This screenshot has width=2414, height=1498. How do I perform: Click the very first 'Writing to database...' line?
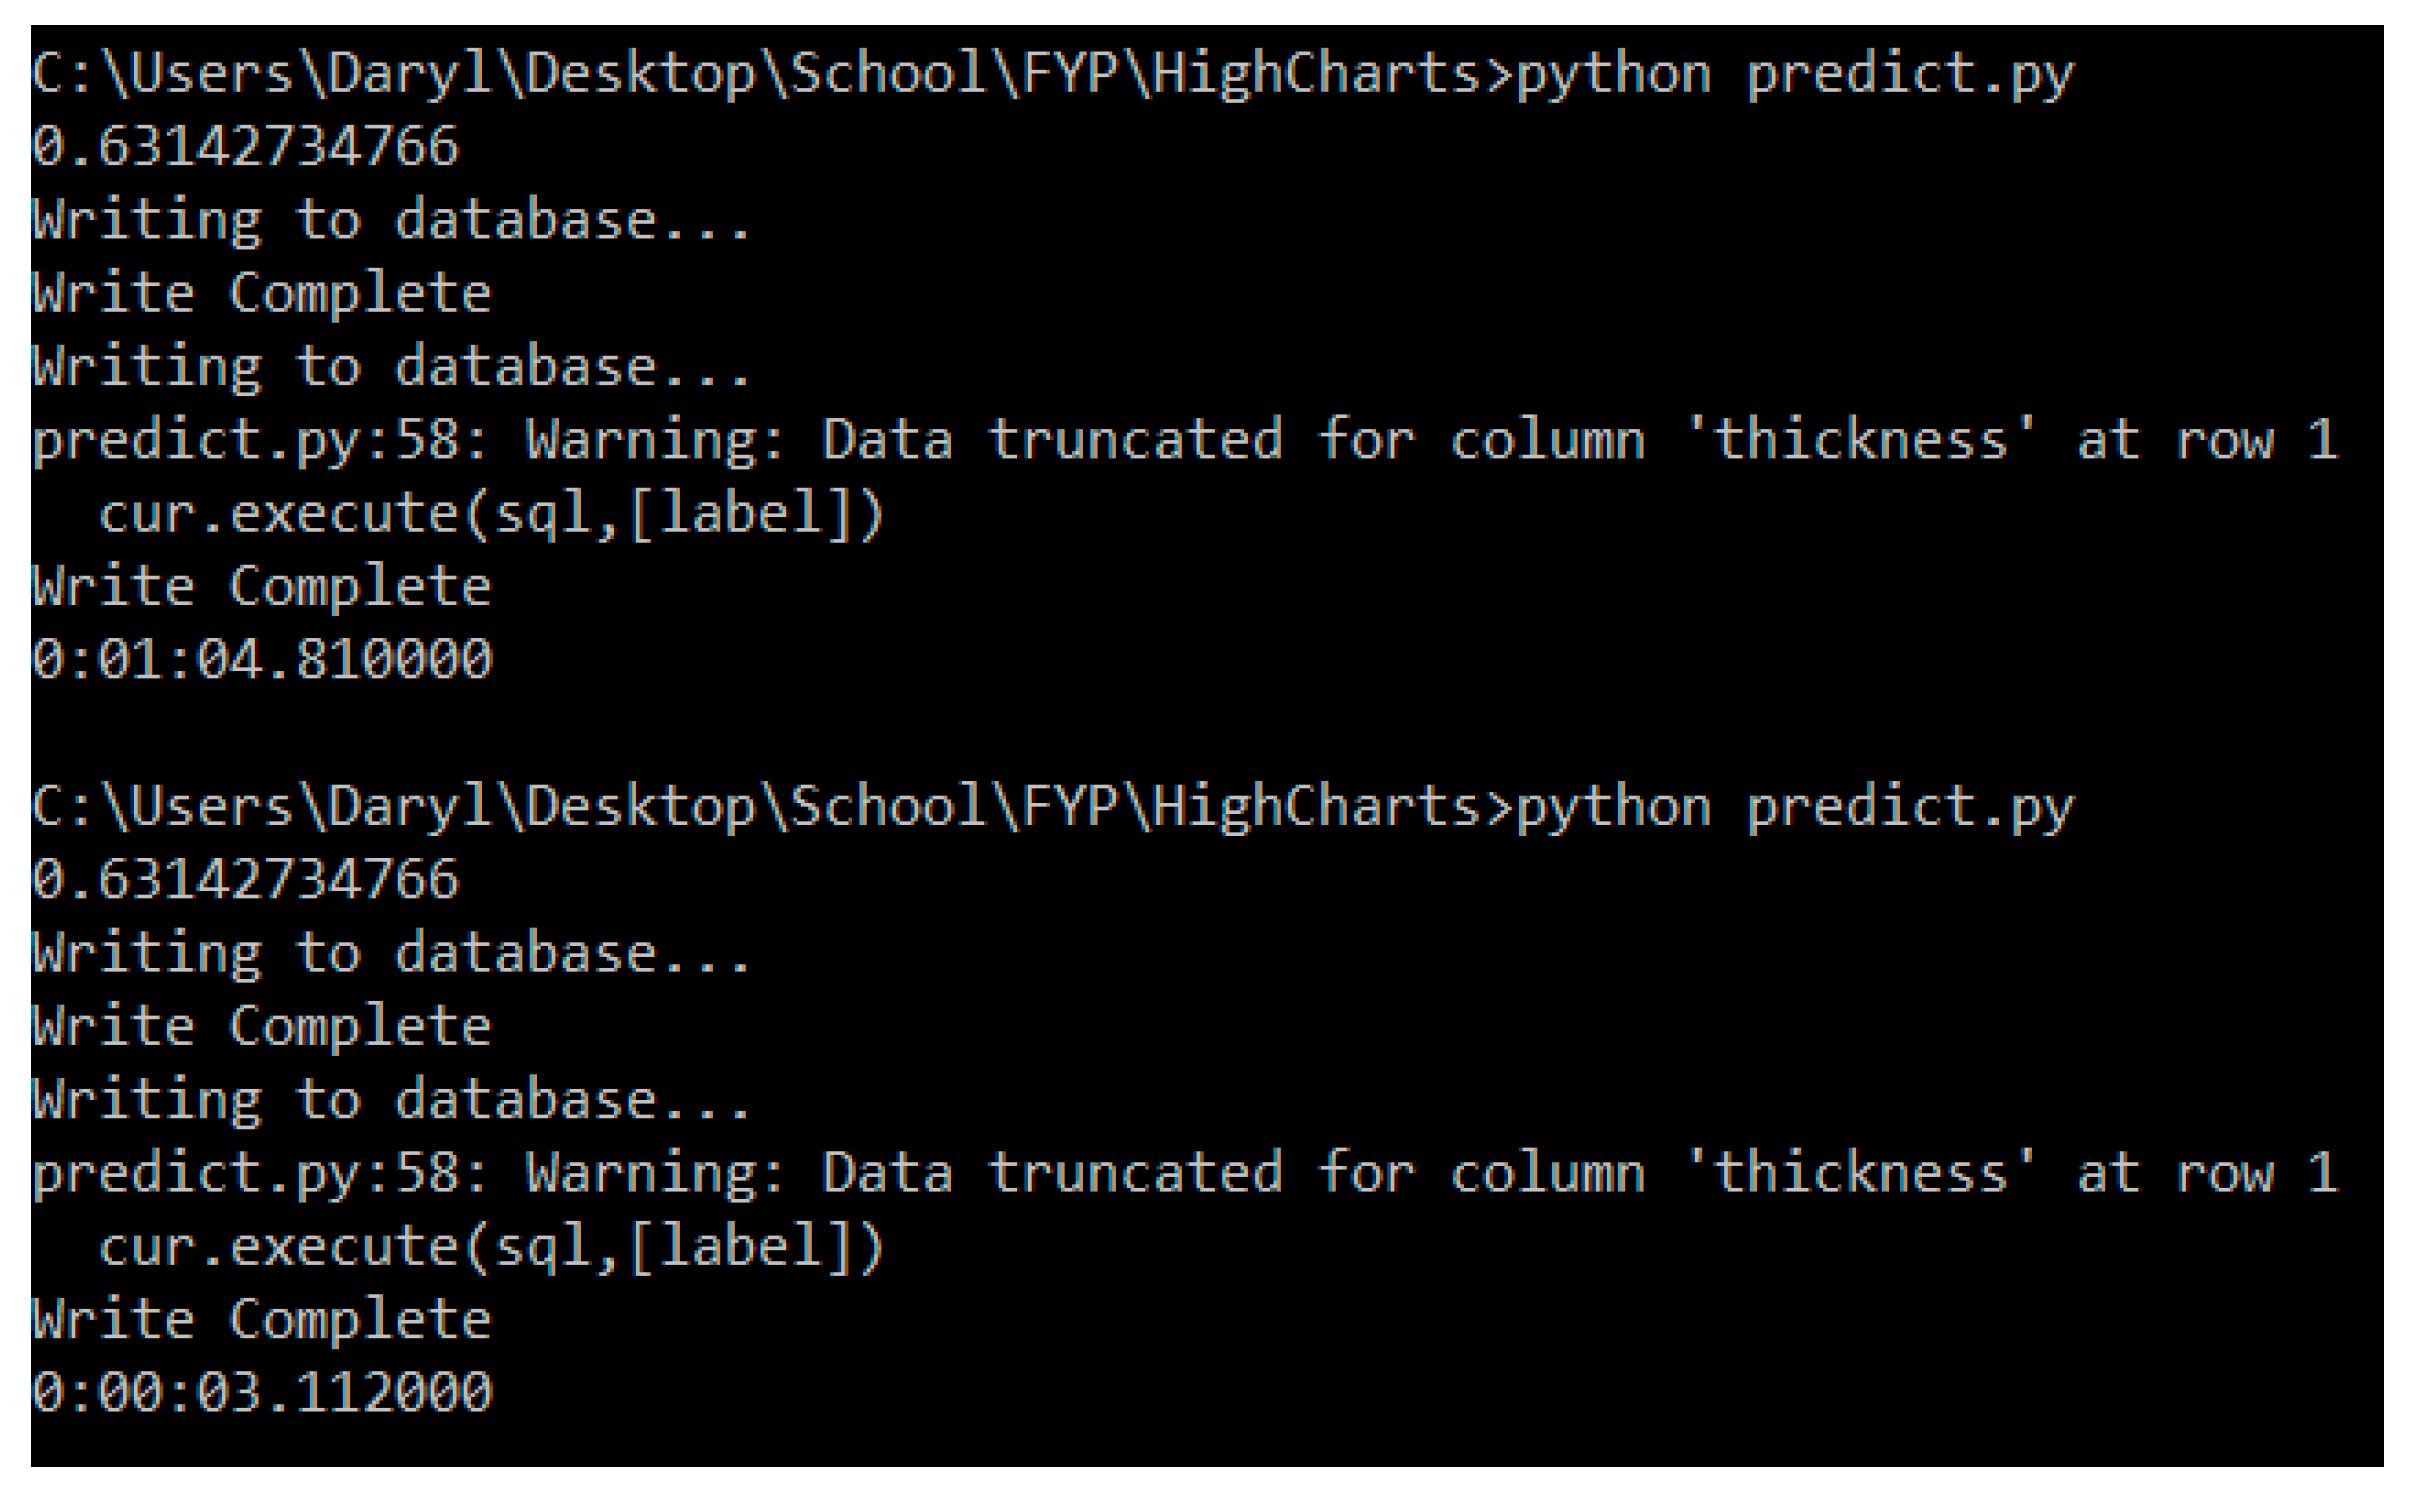(x=390, y=220)
